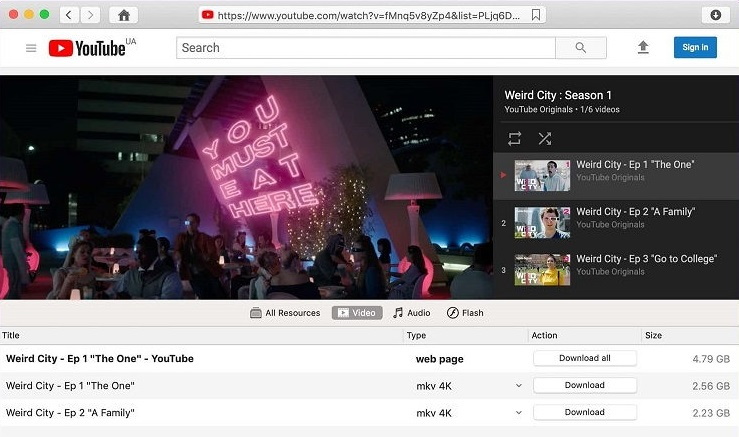Select Weird City Ep 3 thumbnail in playlist
This screenshot has width=739, height=437.
coord(541,269)
